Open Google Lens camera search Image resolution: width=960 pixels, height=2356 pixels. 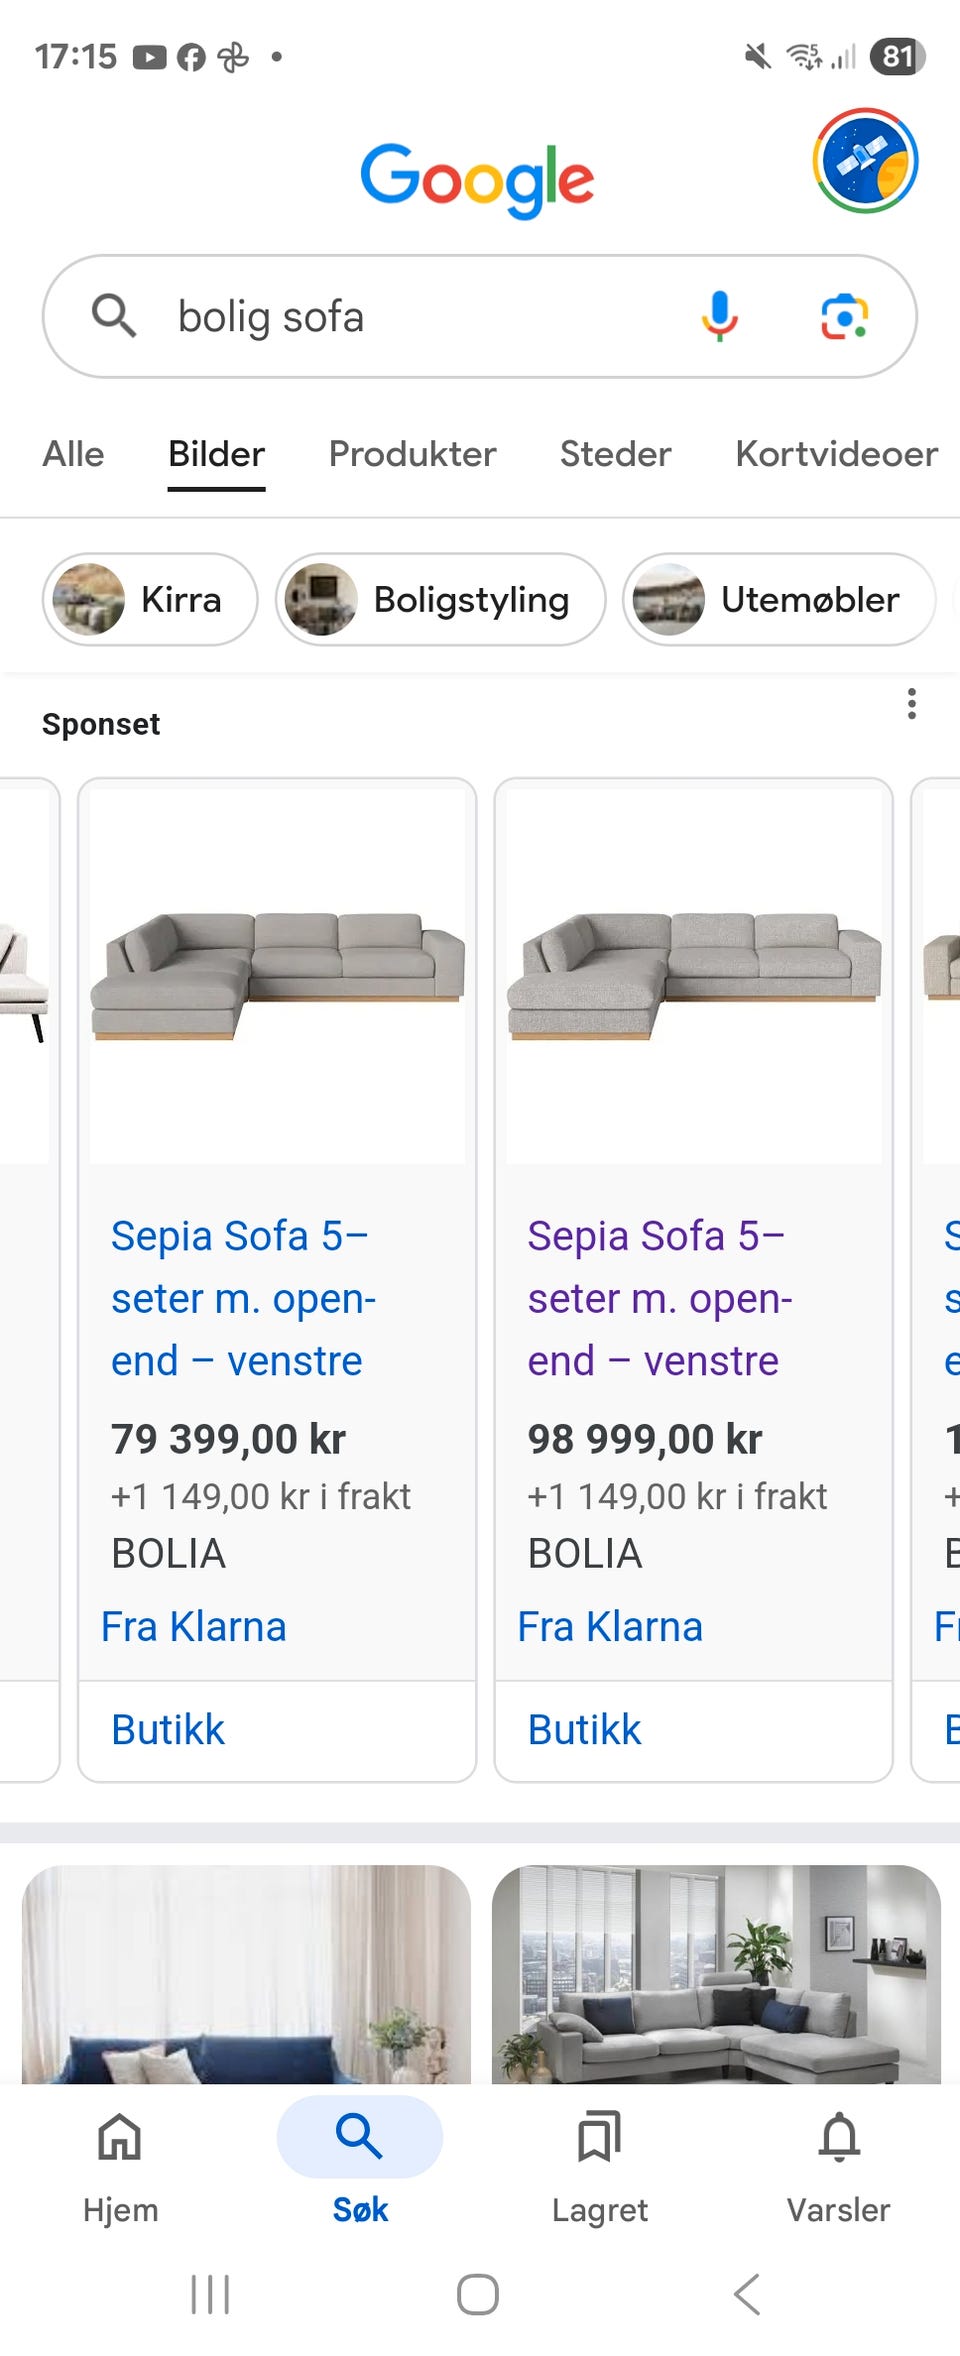point(844,316)
